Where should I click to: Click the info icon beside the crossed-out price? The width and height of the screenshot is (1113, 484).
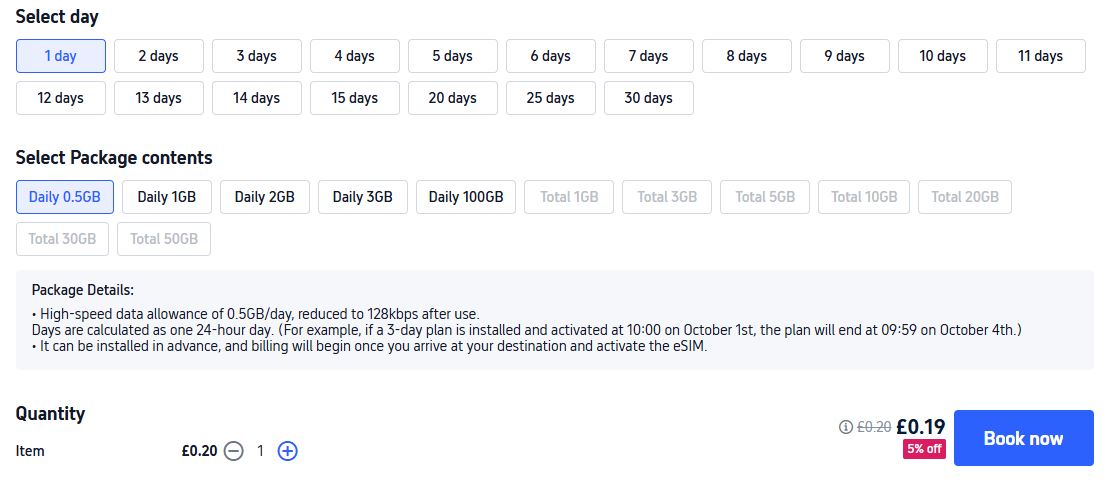pyautogui.click(x=846, y=427)
